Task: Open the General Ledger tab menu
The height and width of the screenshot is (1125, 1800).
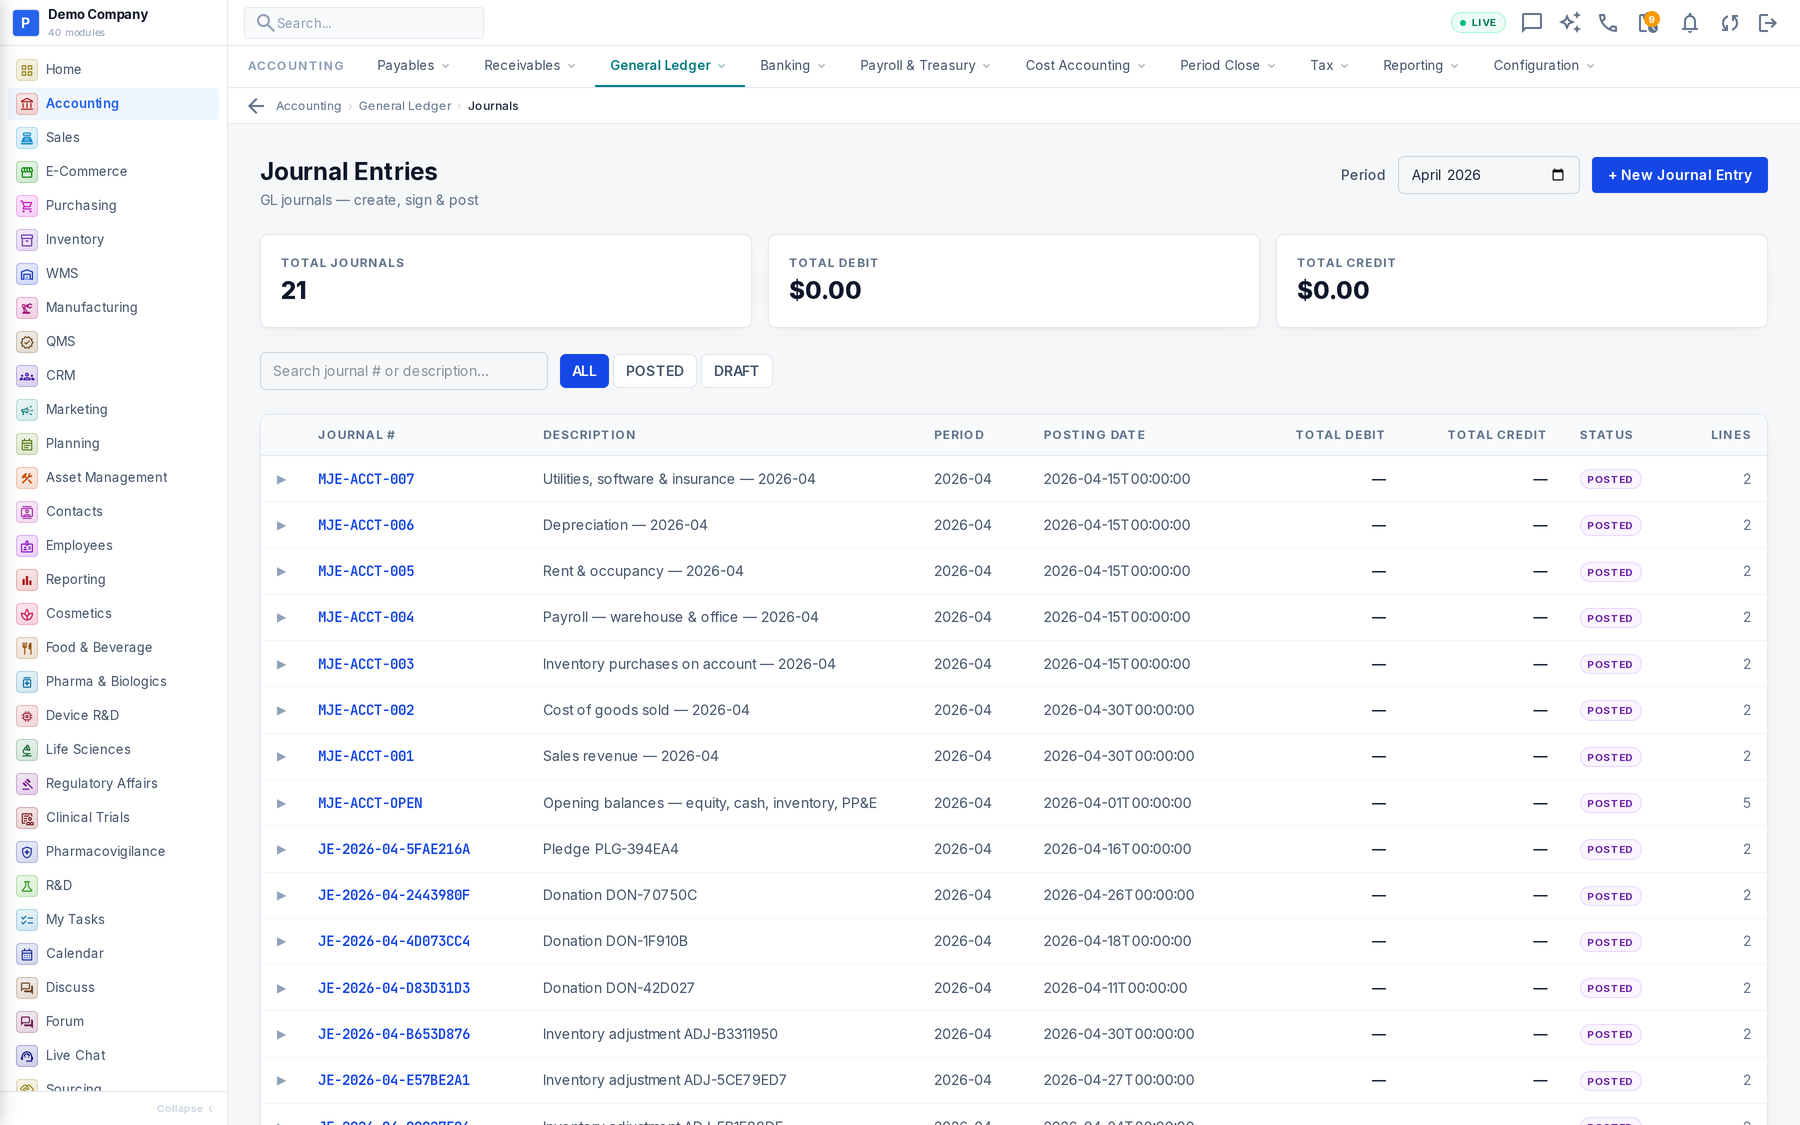Action: (x=668, y=66)
